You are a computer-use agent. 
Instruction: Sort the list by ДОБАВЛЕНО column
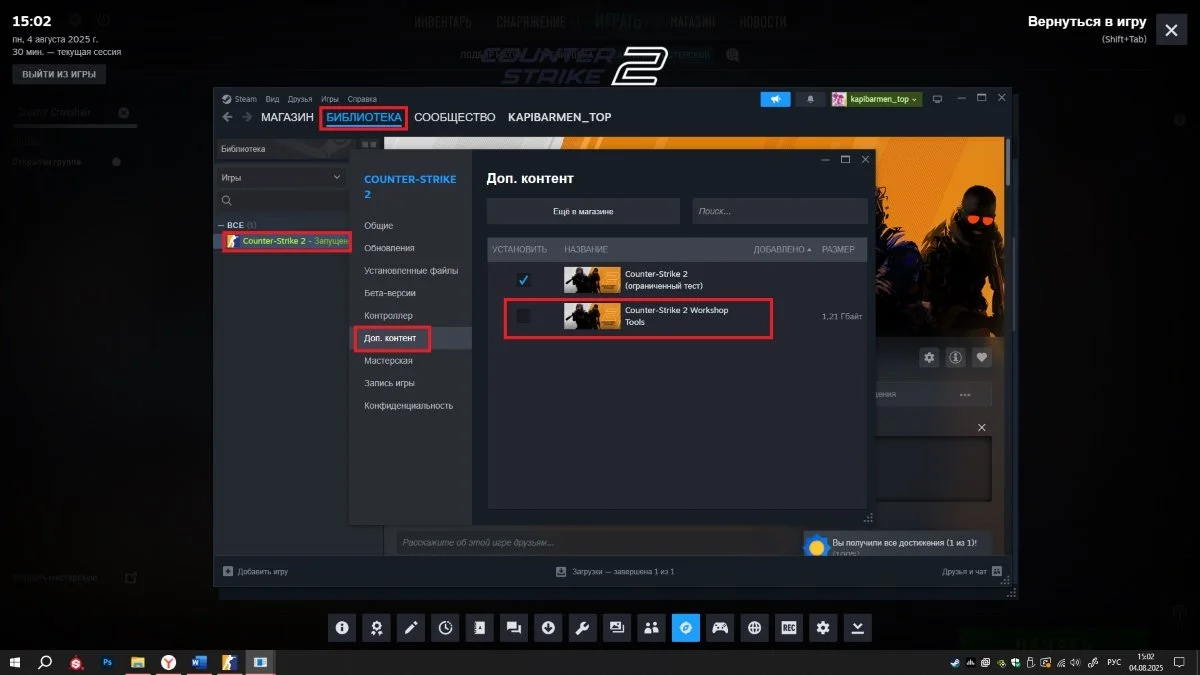pyautogui.click(x=782, y=249)
